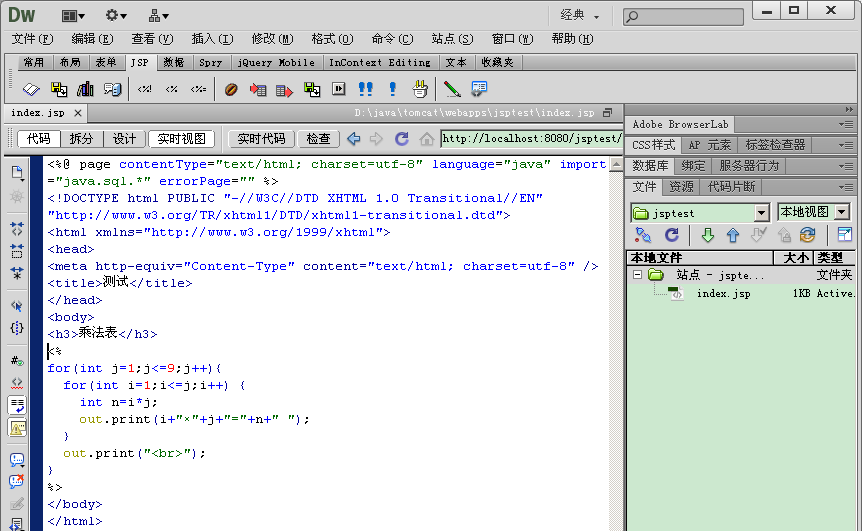Toggle line numbers with the # icon
This screenshot has width=862, height=531.
[x=17, y=361]
